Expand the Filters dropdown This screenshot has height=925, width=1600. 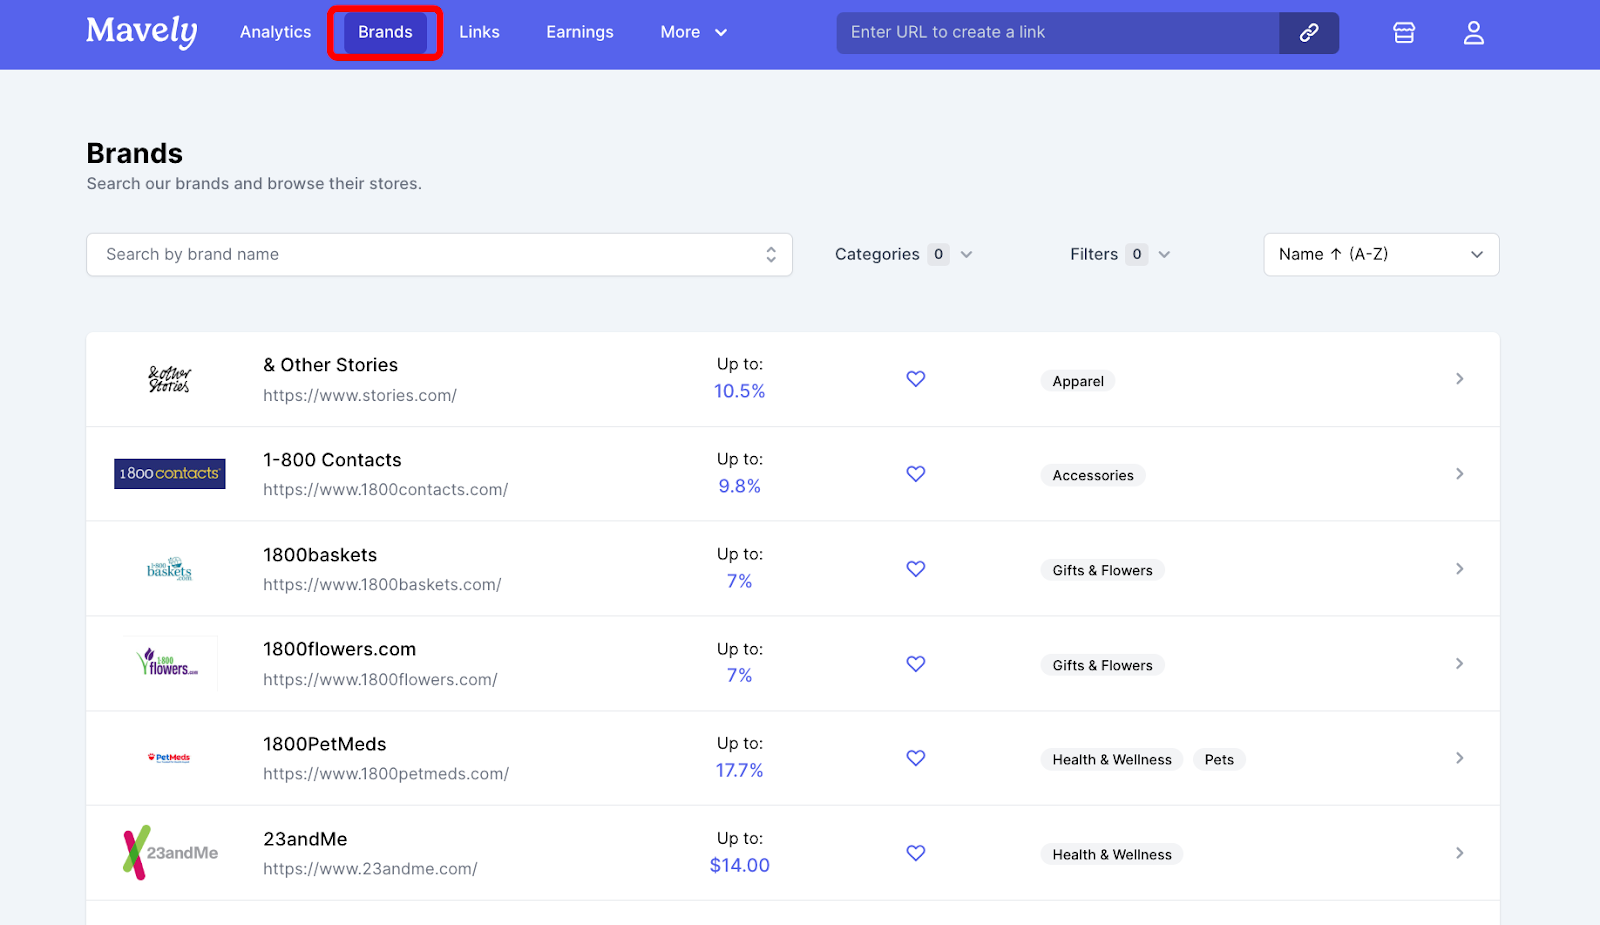point(1120,254)
